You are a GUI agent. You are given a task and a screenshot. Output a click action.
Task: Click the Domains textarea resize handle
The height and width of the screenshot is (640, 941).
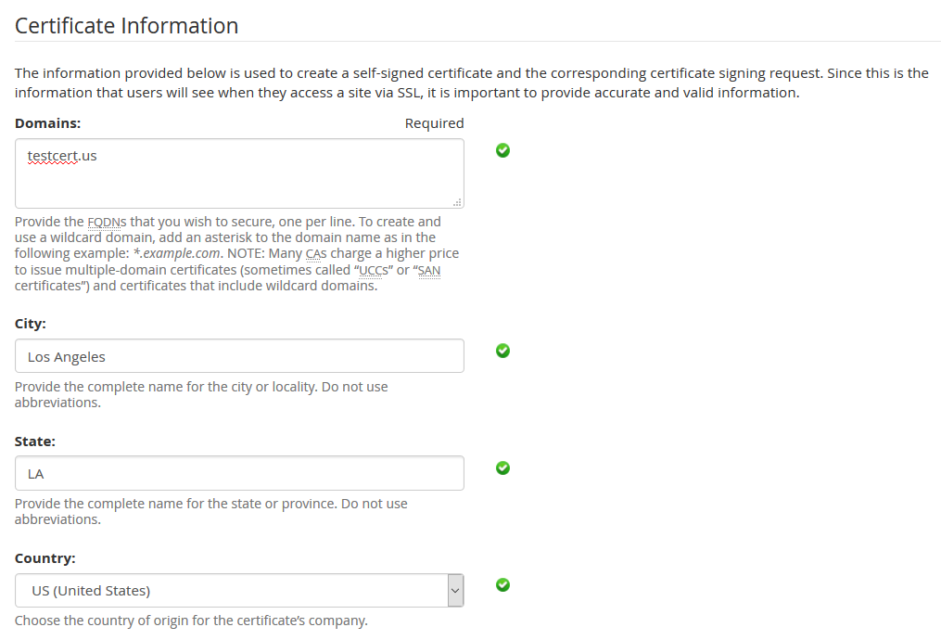[x=458, y=202]
